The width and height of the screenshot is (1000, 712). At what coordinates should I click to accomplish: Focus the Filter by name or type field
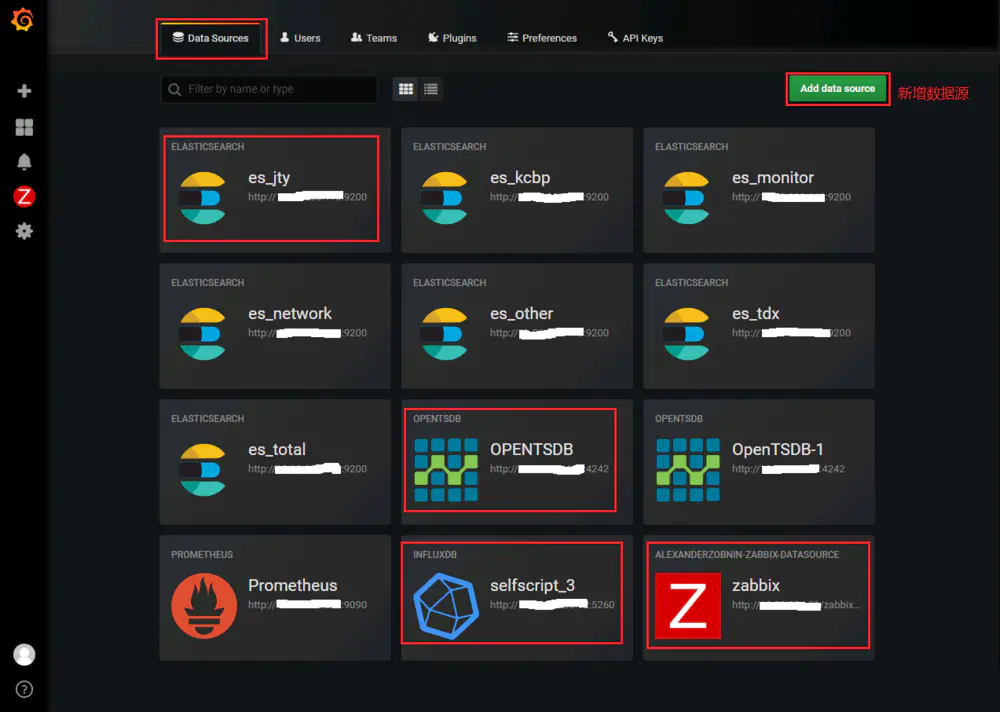point(269,89)
